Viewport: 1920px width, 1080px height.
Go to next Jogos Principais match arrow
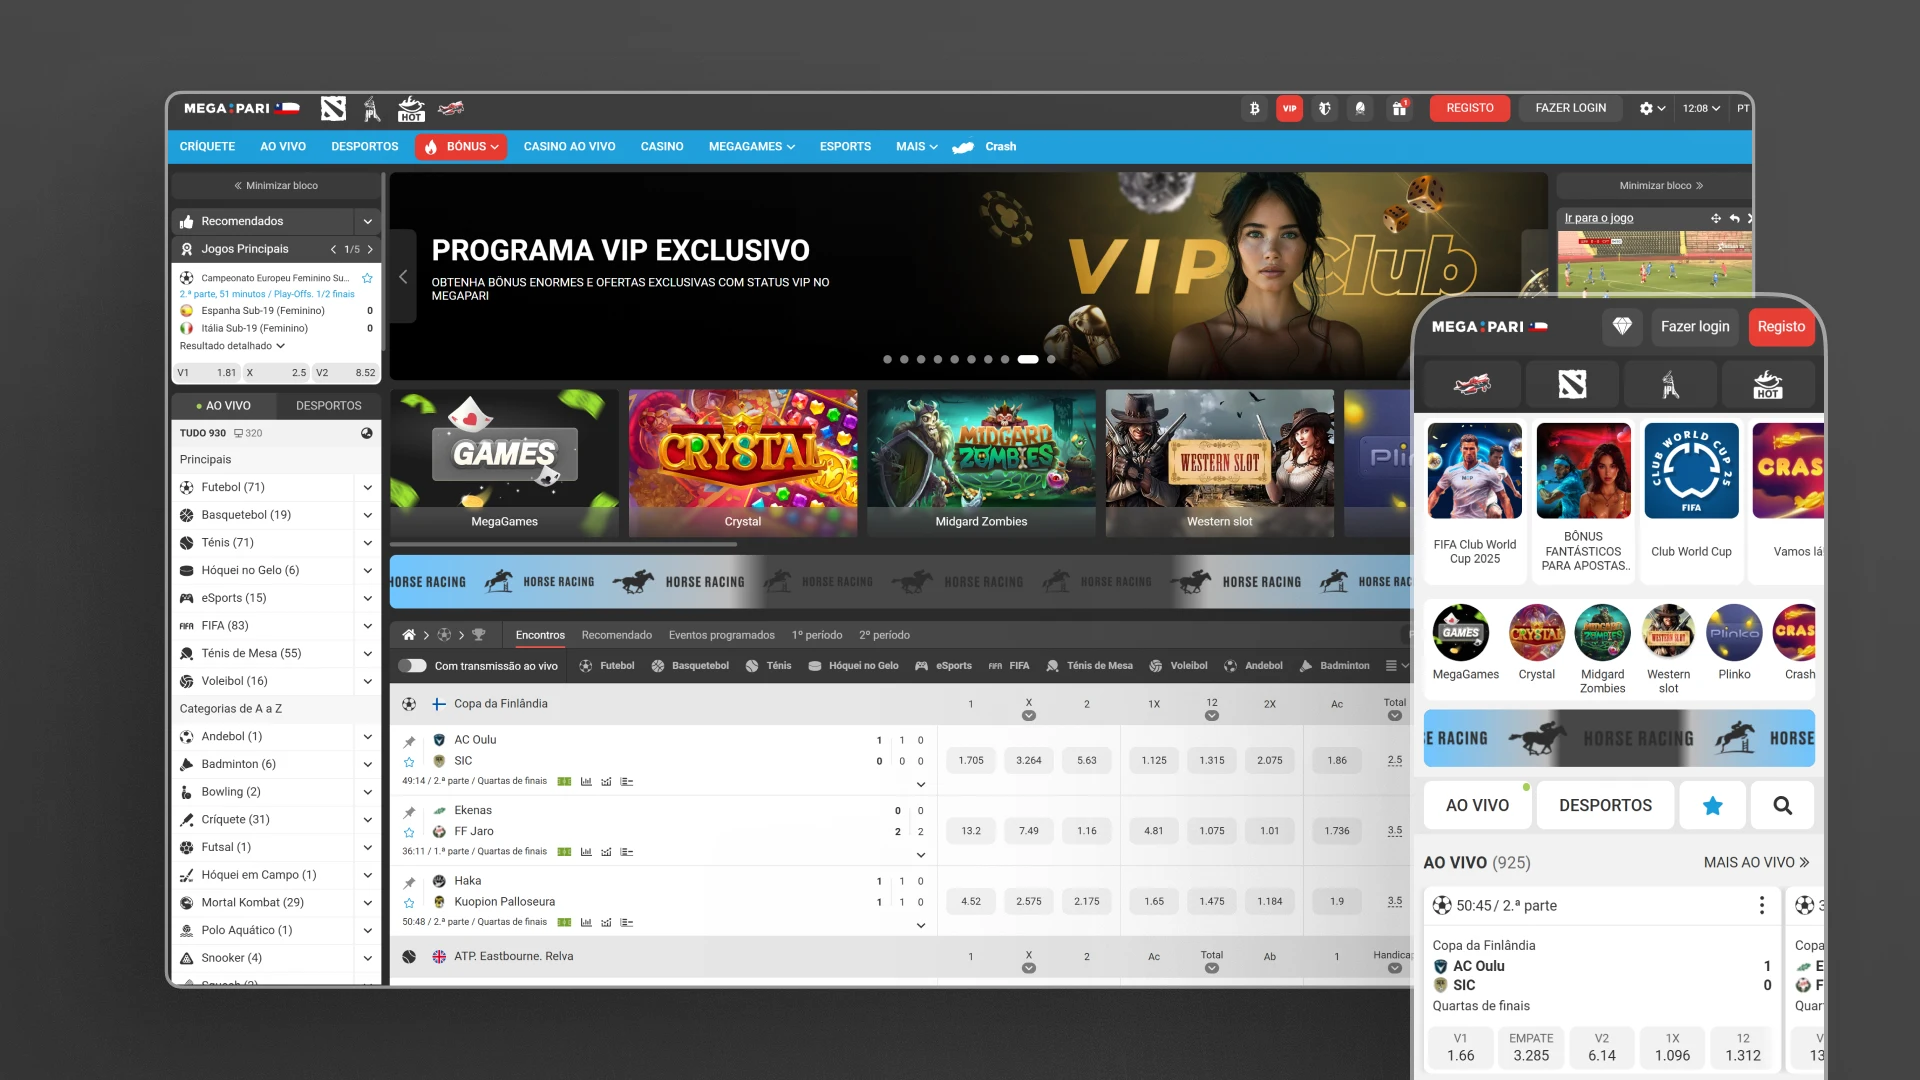[x=370, y=250]
